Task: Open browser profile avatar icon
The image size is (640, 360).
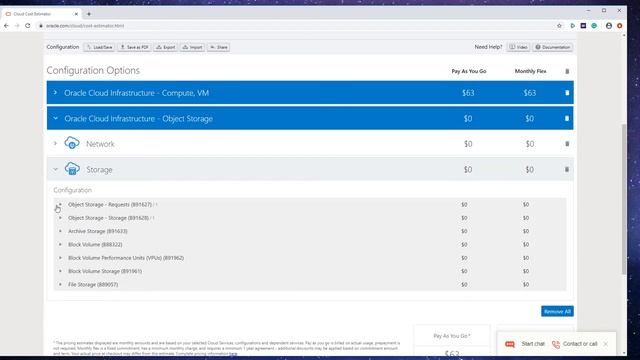Action: [609, 26]
